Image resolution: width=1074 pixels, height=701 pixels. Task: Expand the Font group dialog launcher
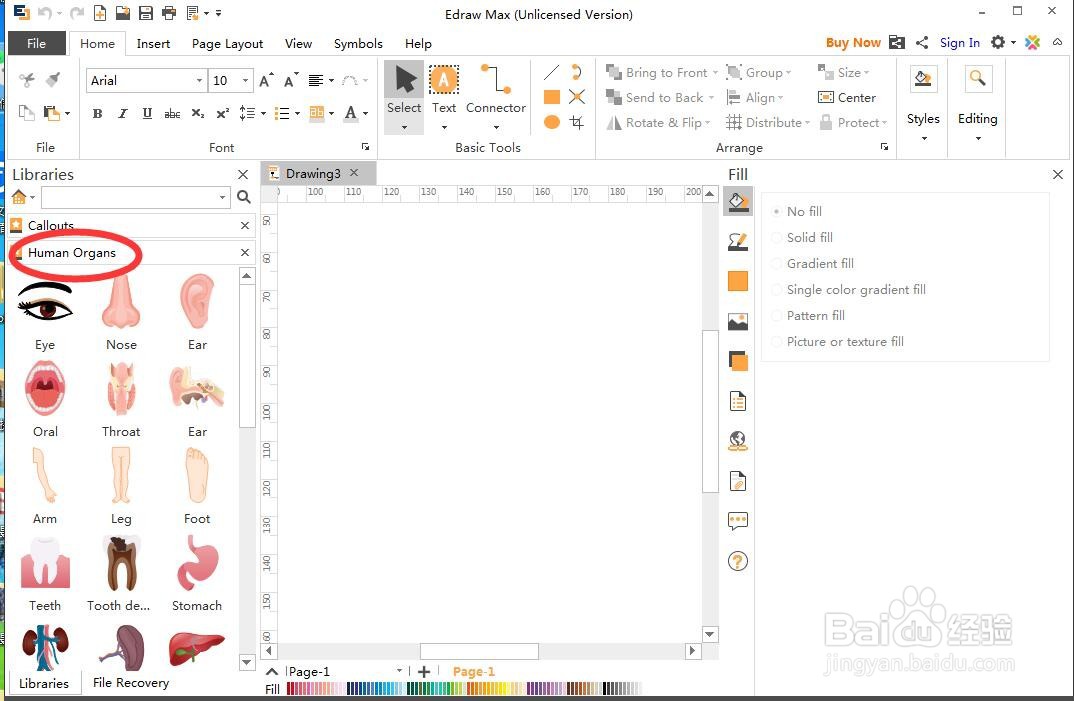[x=366, y=147]
